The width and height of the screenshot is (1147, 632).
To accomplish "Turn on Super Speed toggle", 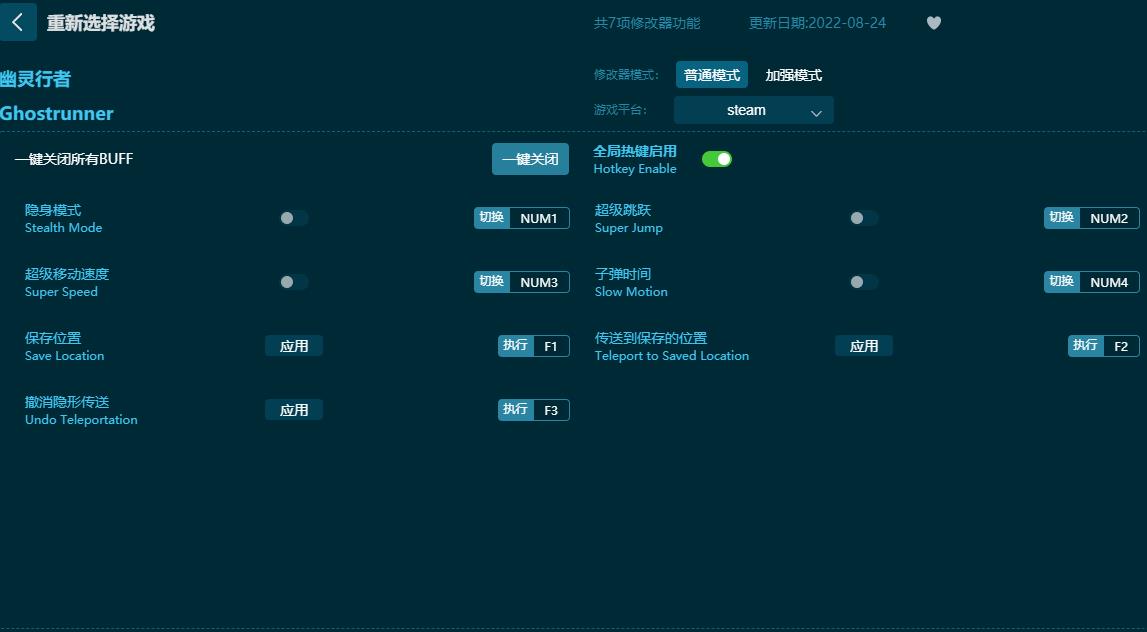I will 294,282.
